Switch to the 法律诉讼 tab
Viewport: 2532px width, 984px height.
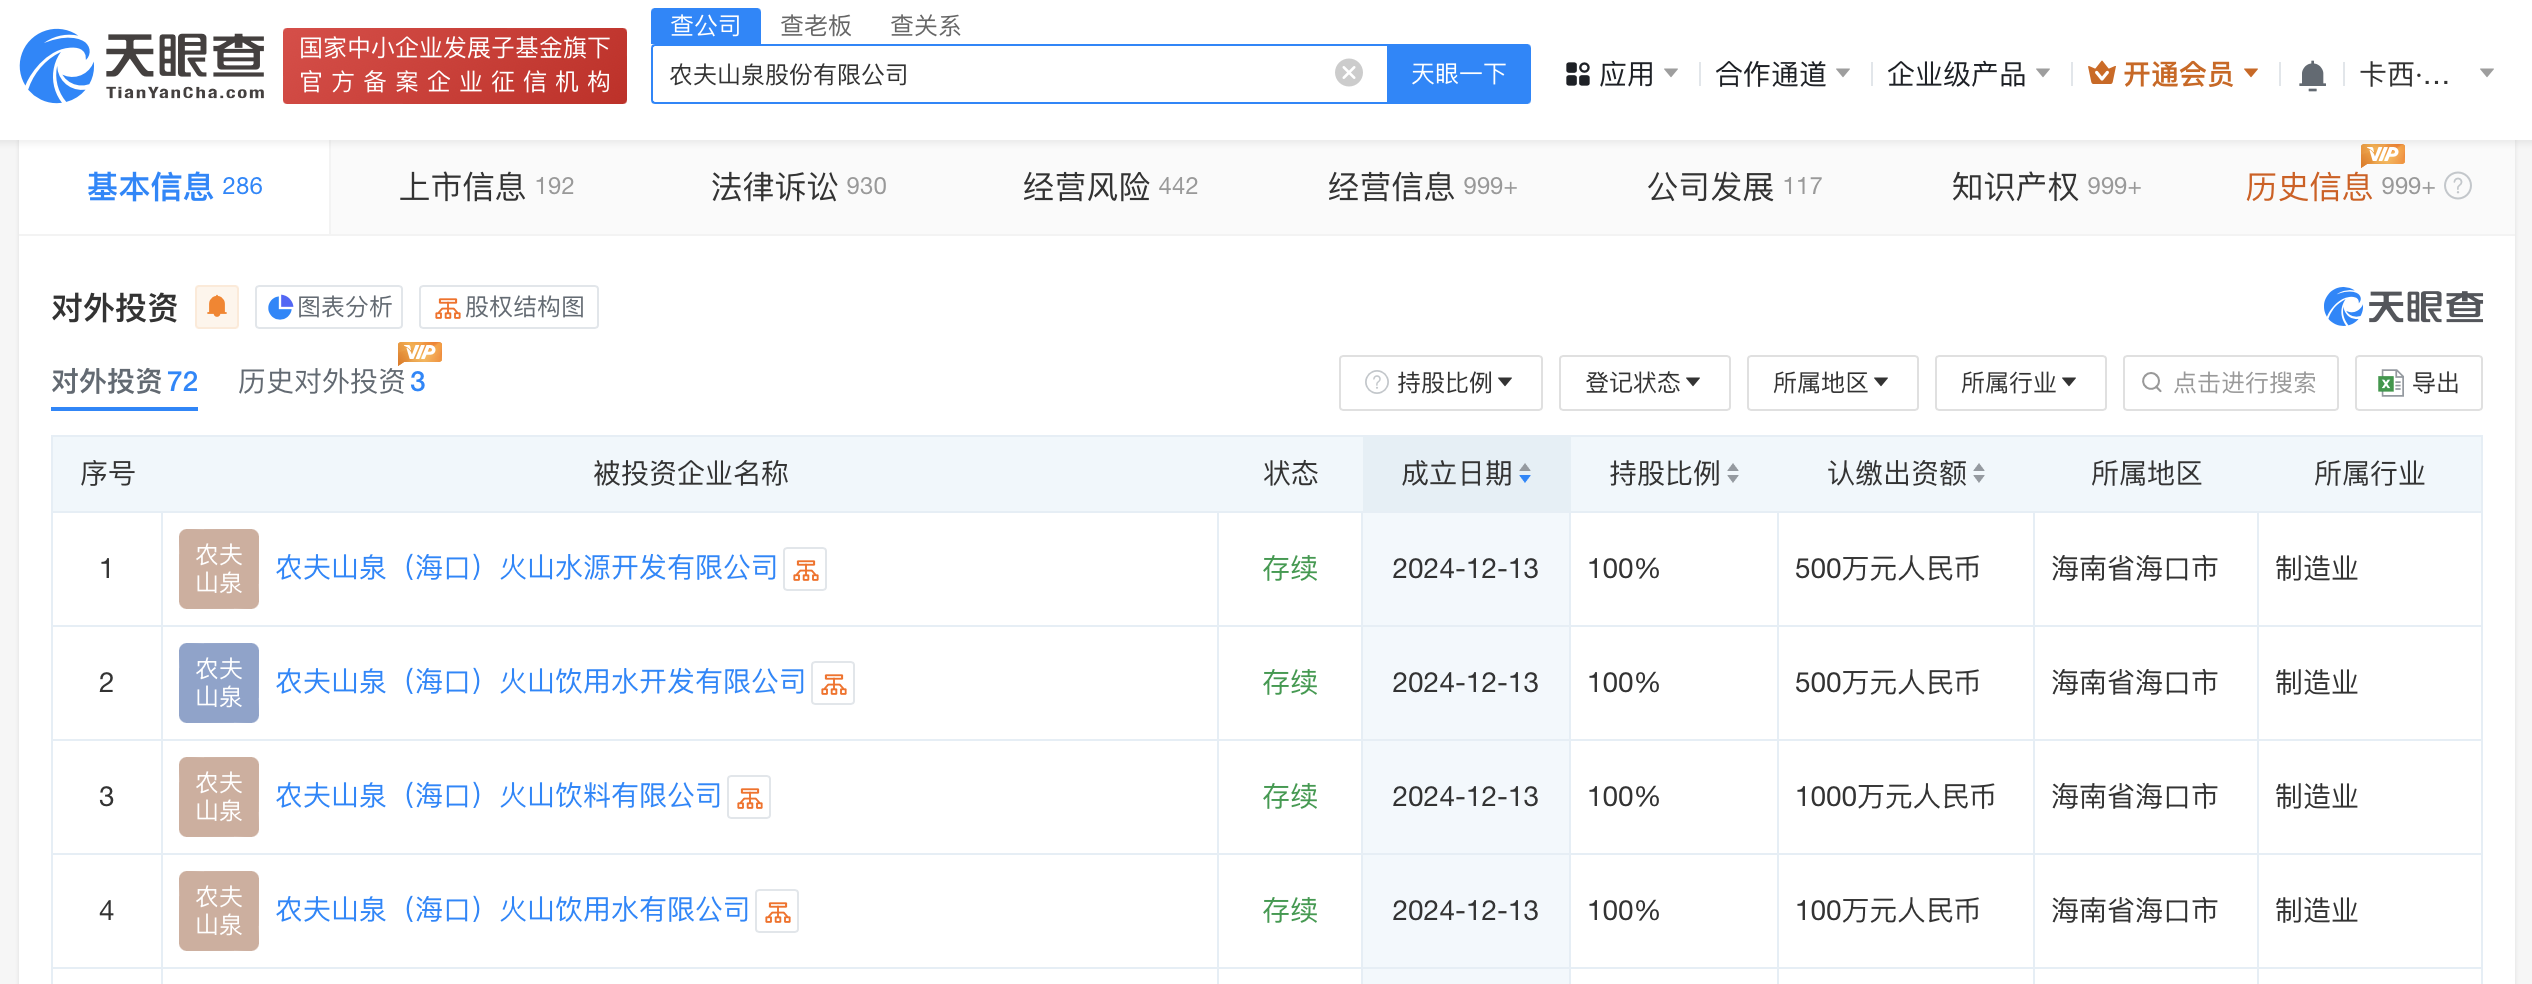point(799,187)
